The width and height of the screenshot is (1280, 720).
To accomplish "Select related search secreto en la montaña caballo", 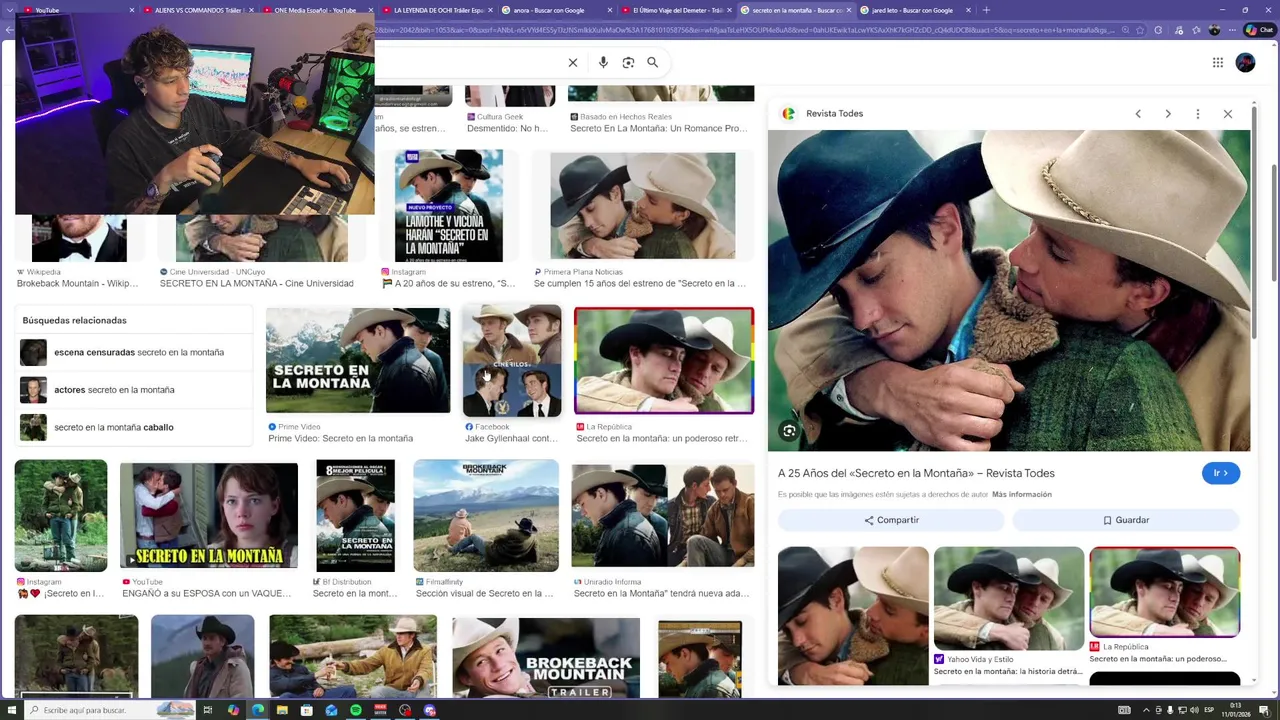I will tap(134, 427).
